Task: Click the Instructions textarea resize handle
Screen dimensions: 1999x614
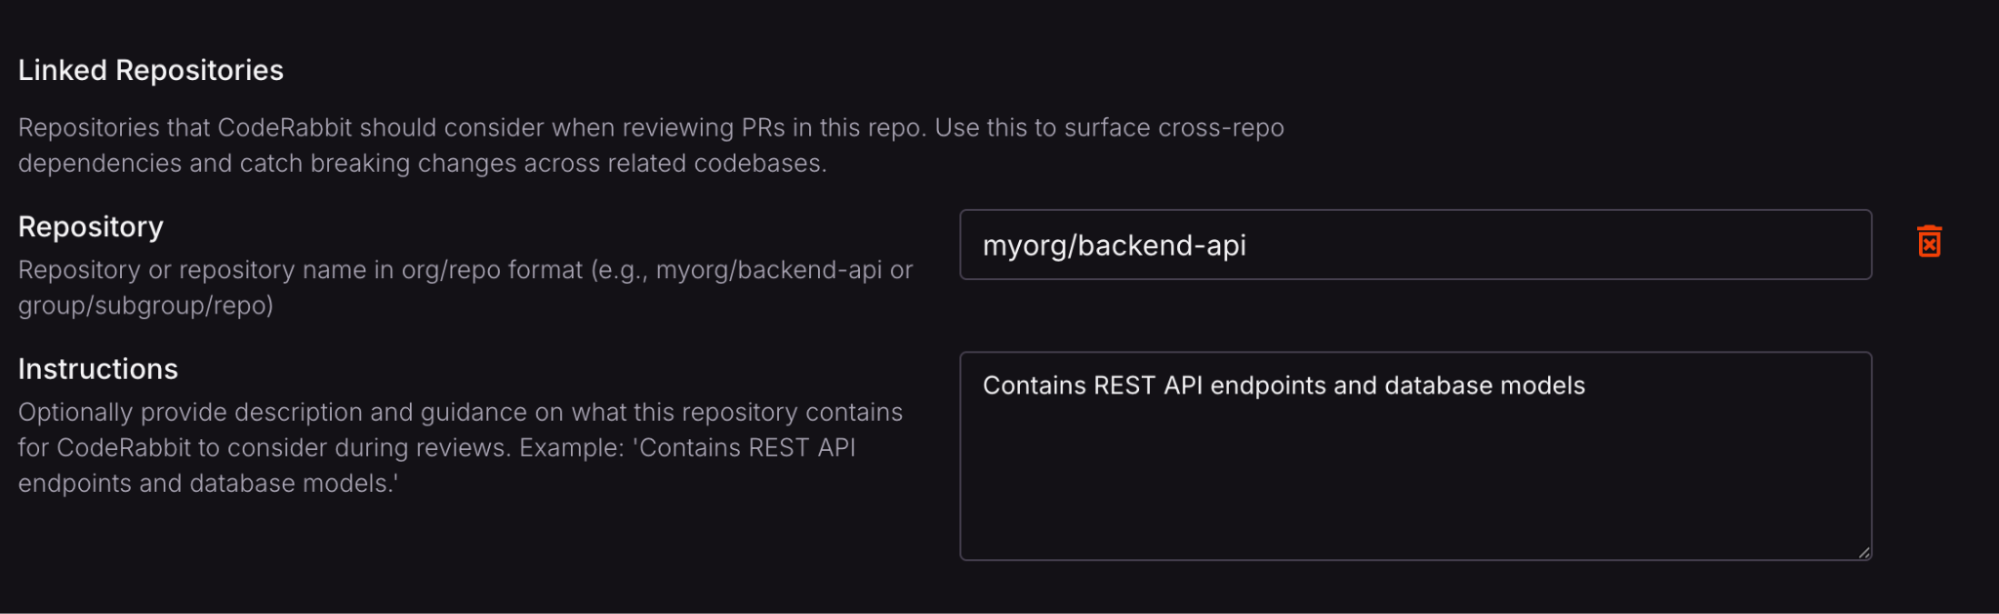Action: [1864, 552]
